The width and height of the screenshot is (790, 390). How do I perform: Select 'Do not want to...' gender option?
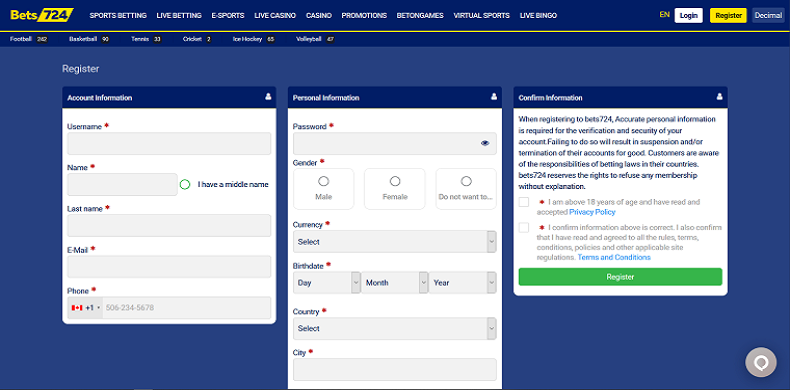(466, 181)
